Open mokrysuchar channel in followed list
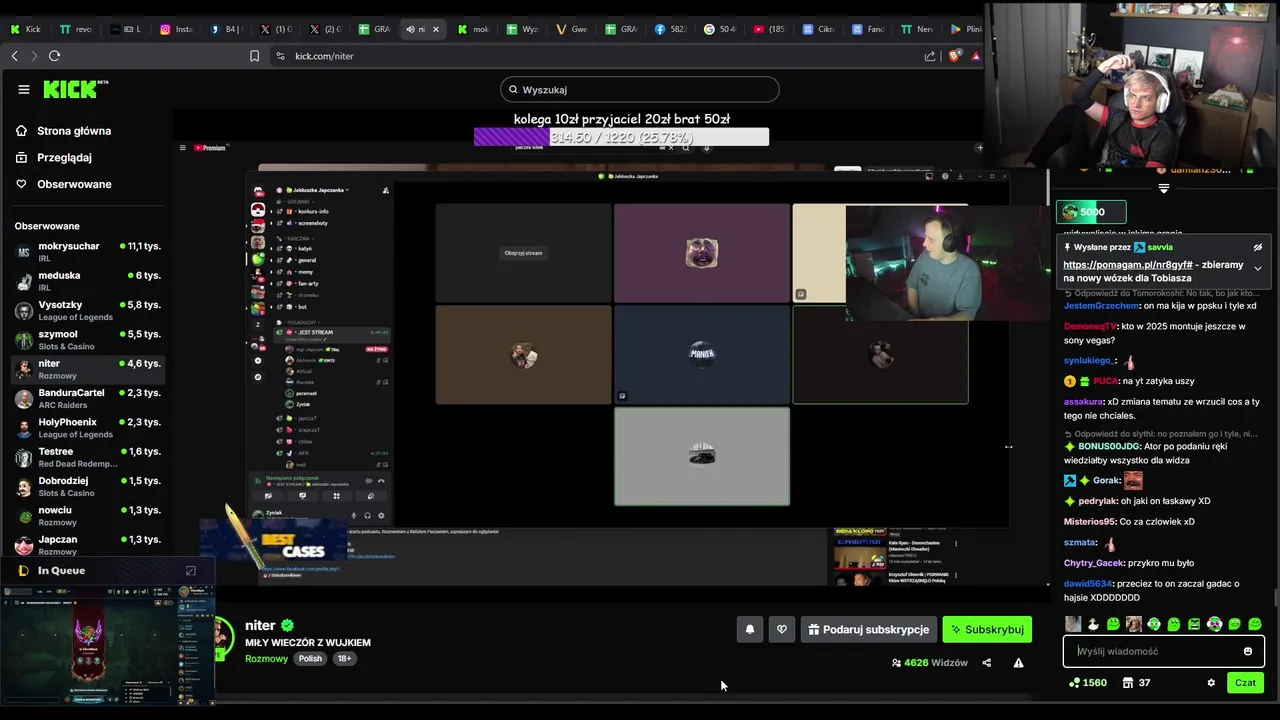Screen dimensions: 1280x720 pos(88,251)
